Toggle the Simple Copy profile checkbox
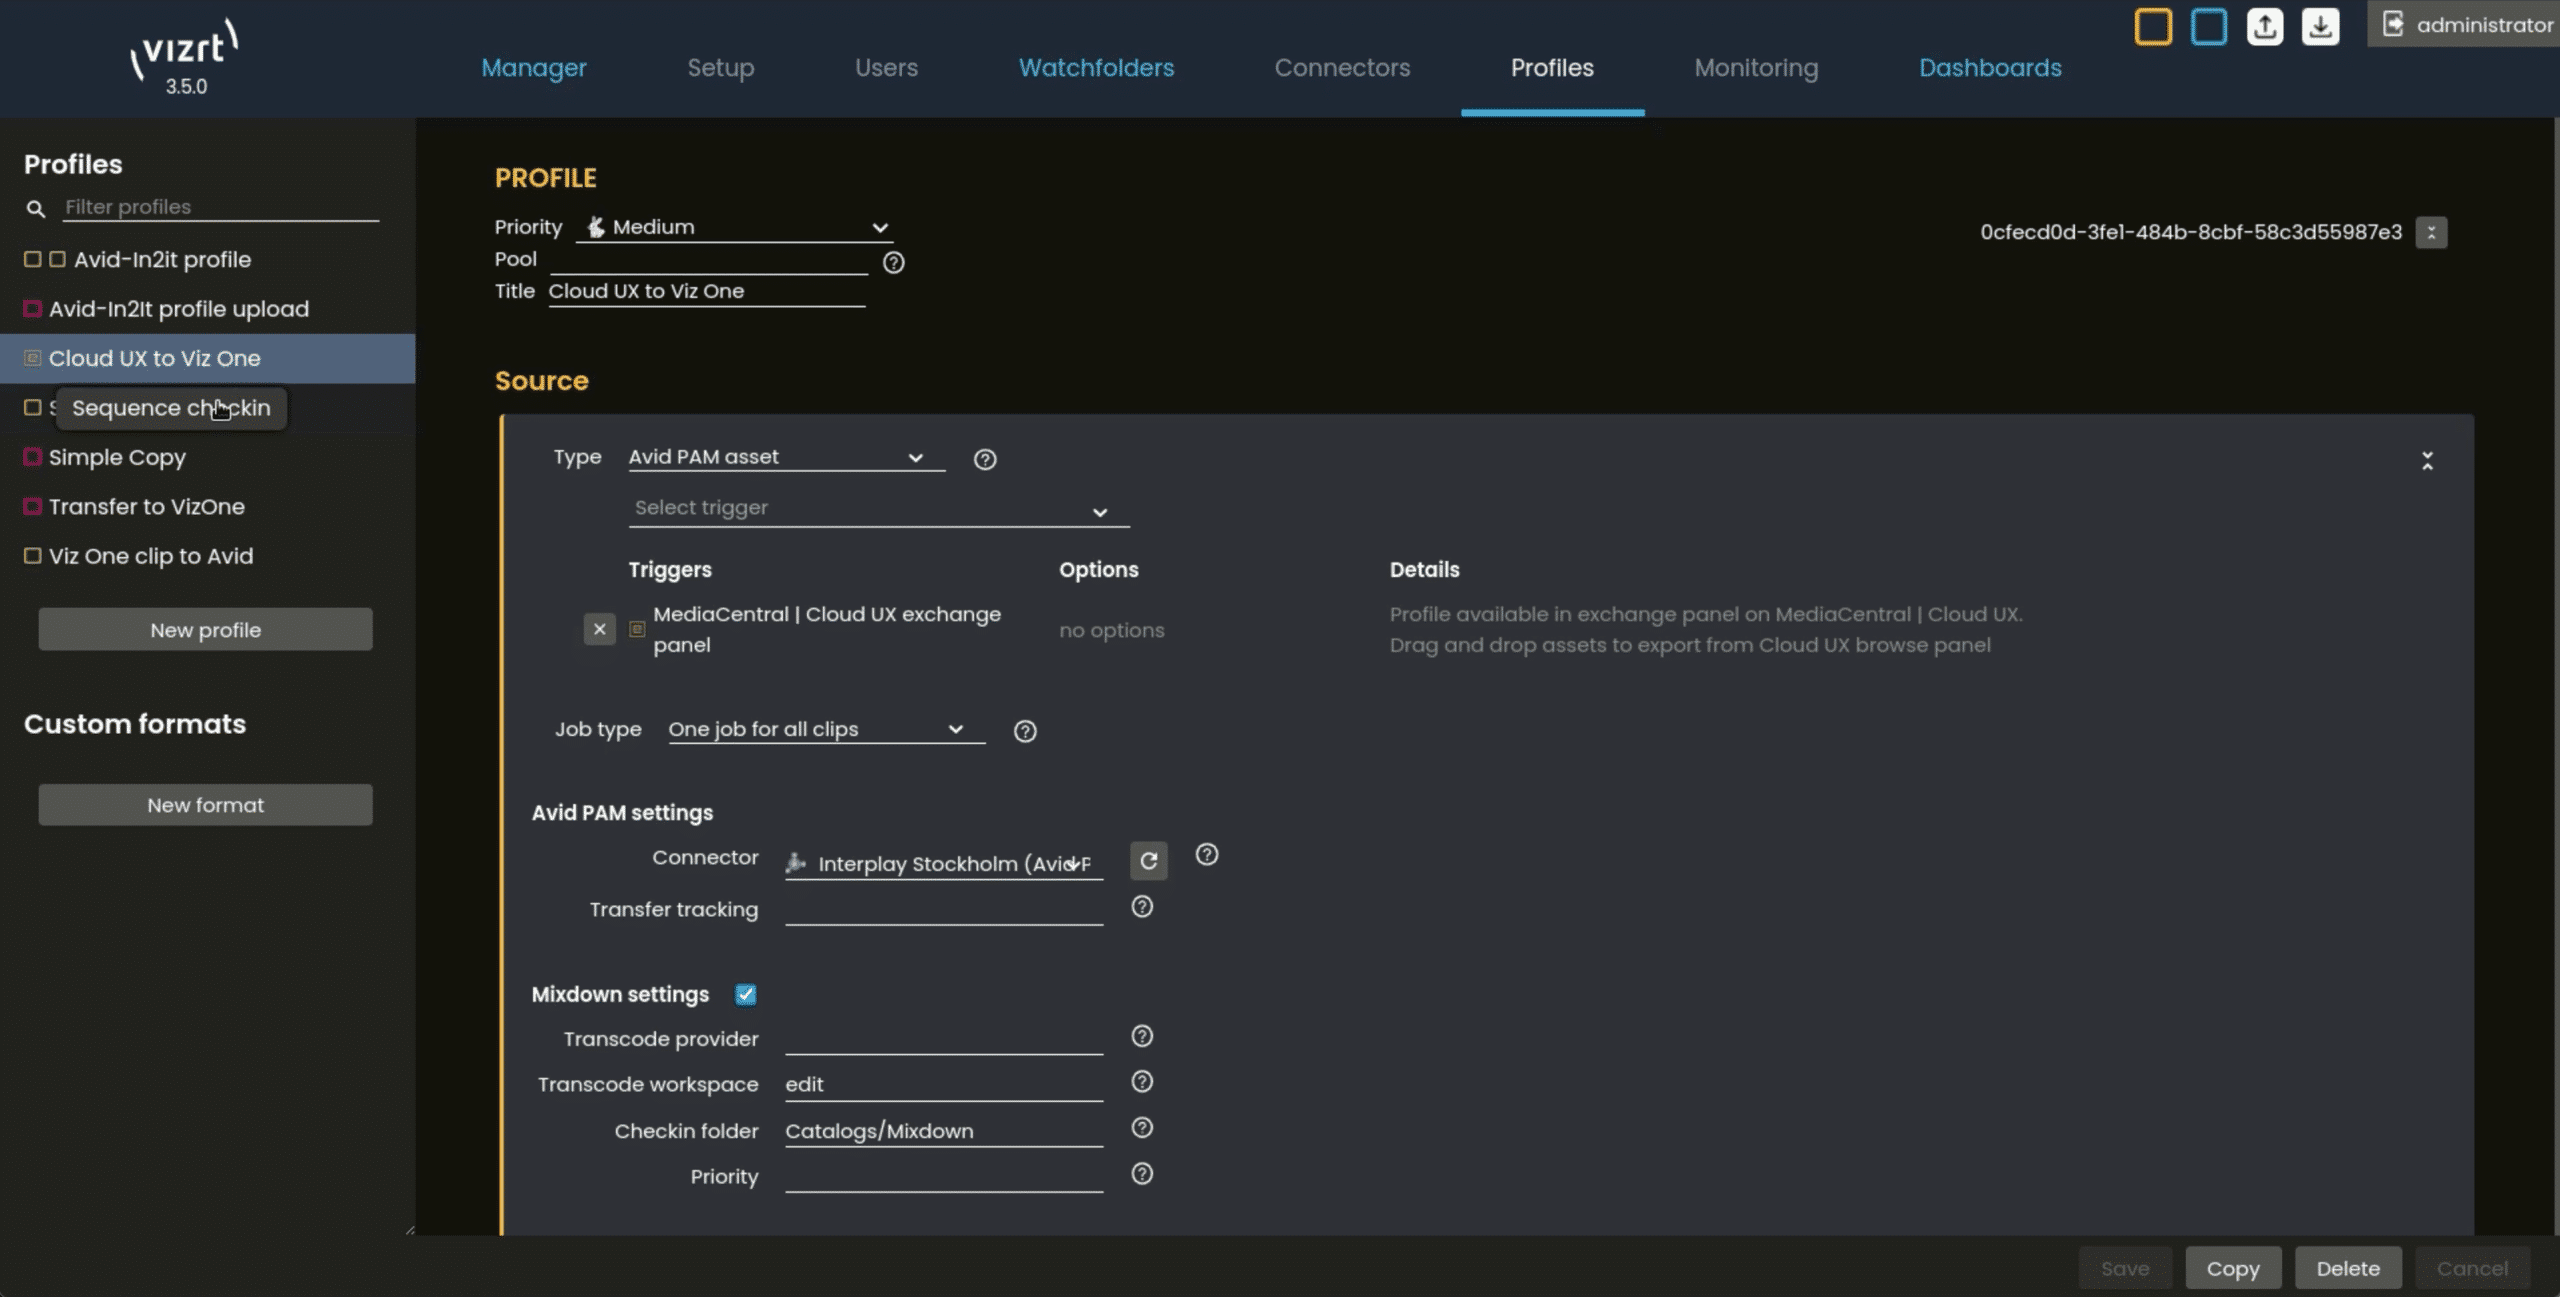Image resolution: width=2560 pixels, height=1297 pixels. tap(32, 457)
